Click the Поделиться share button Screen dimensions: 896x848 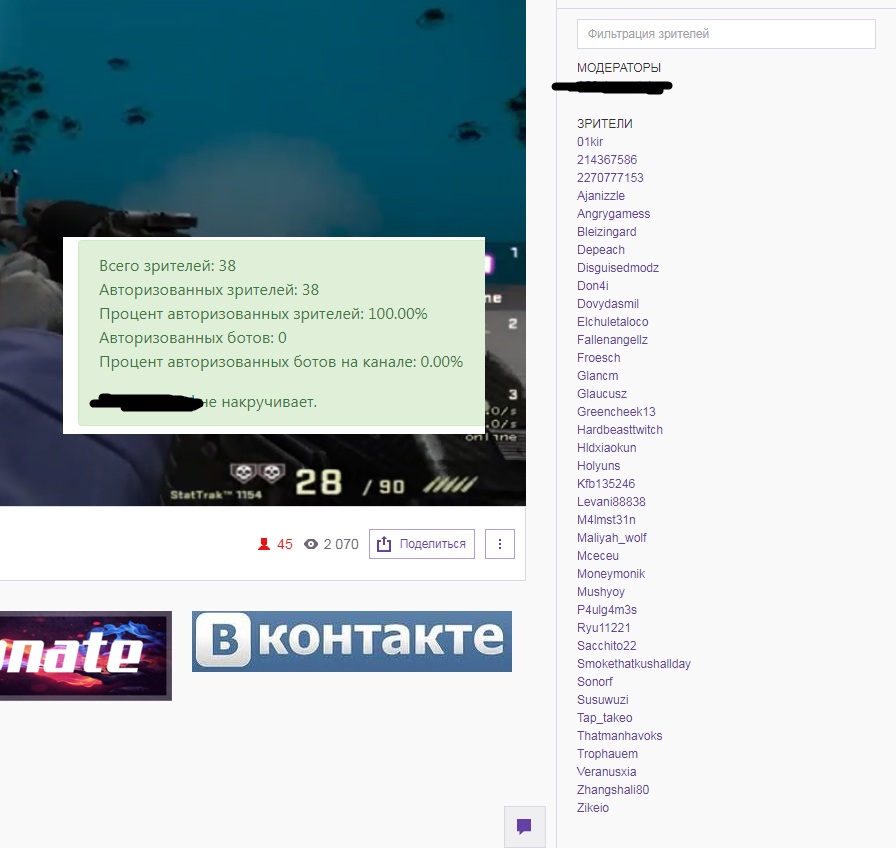[421, 544]
